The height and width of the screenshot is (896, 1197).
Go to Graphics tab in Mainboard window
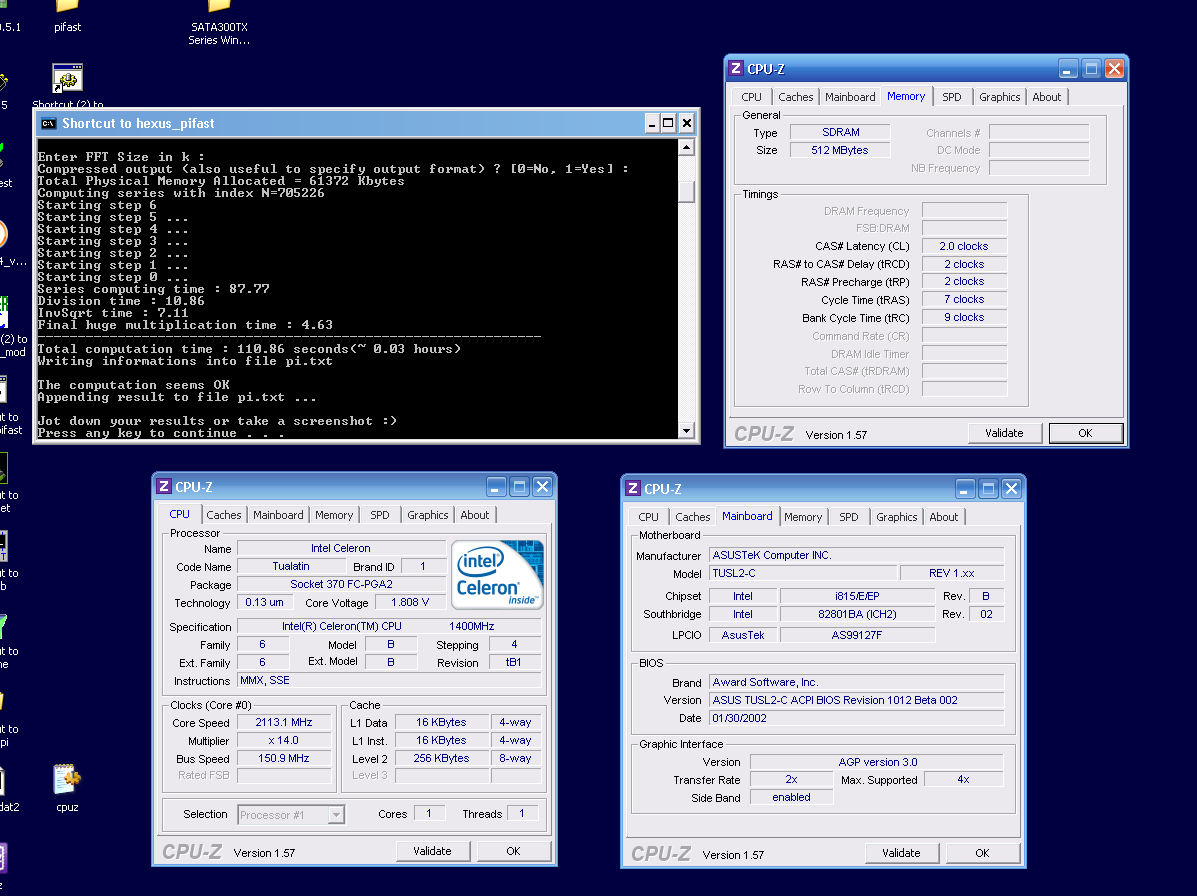click(x=896, y=517)
